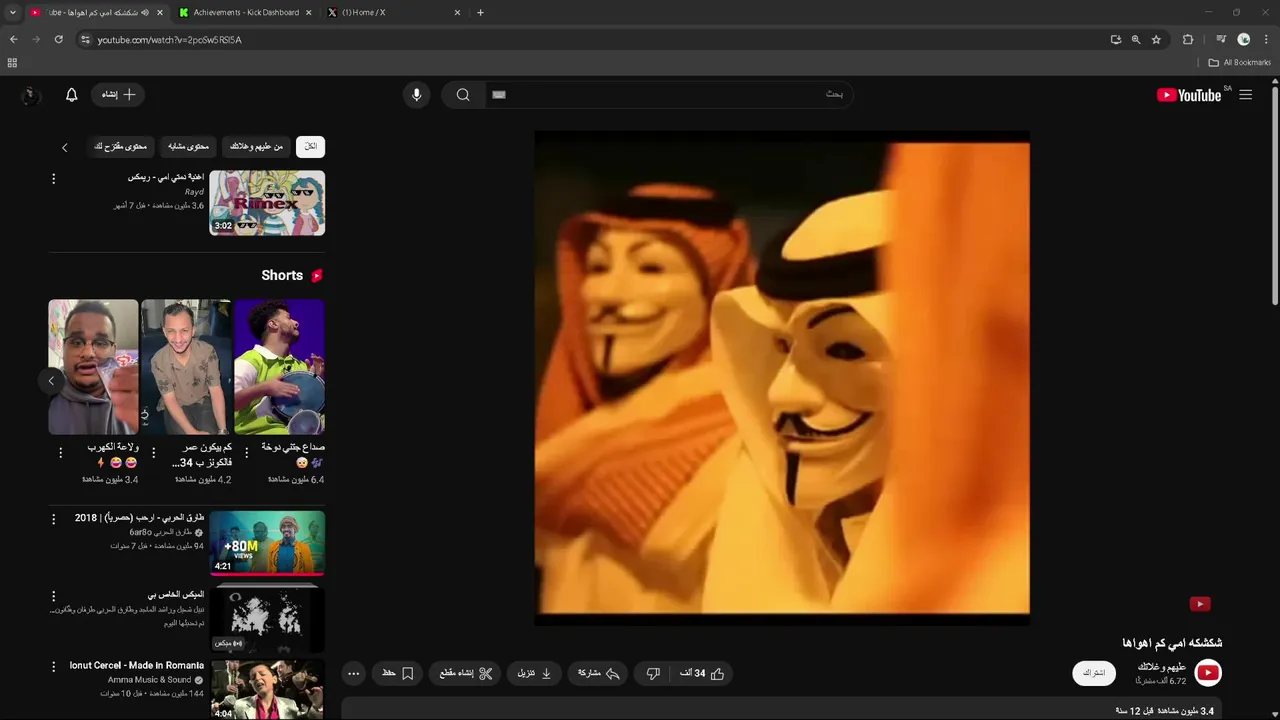Open the Short كم بيكون صر فالكونز

click(x=186, y=367)
